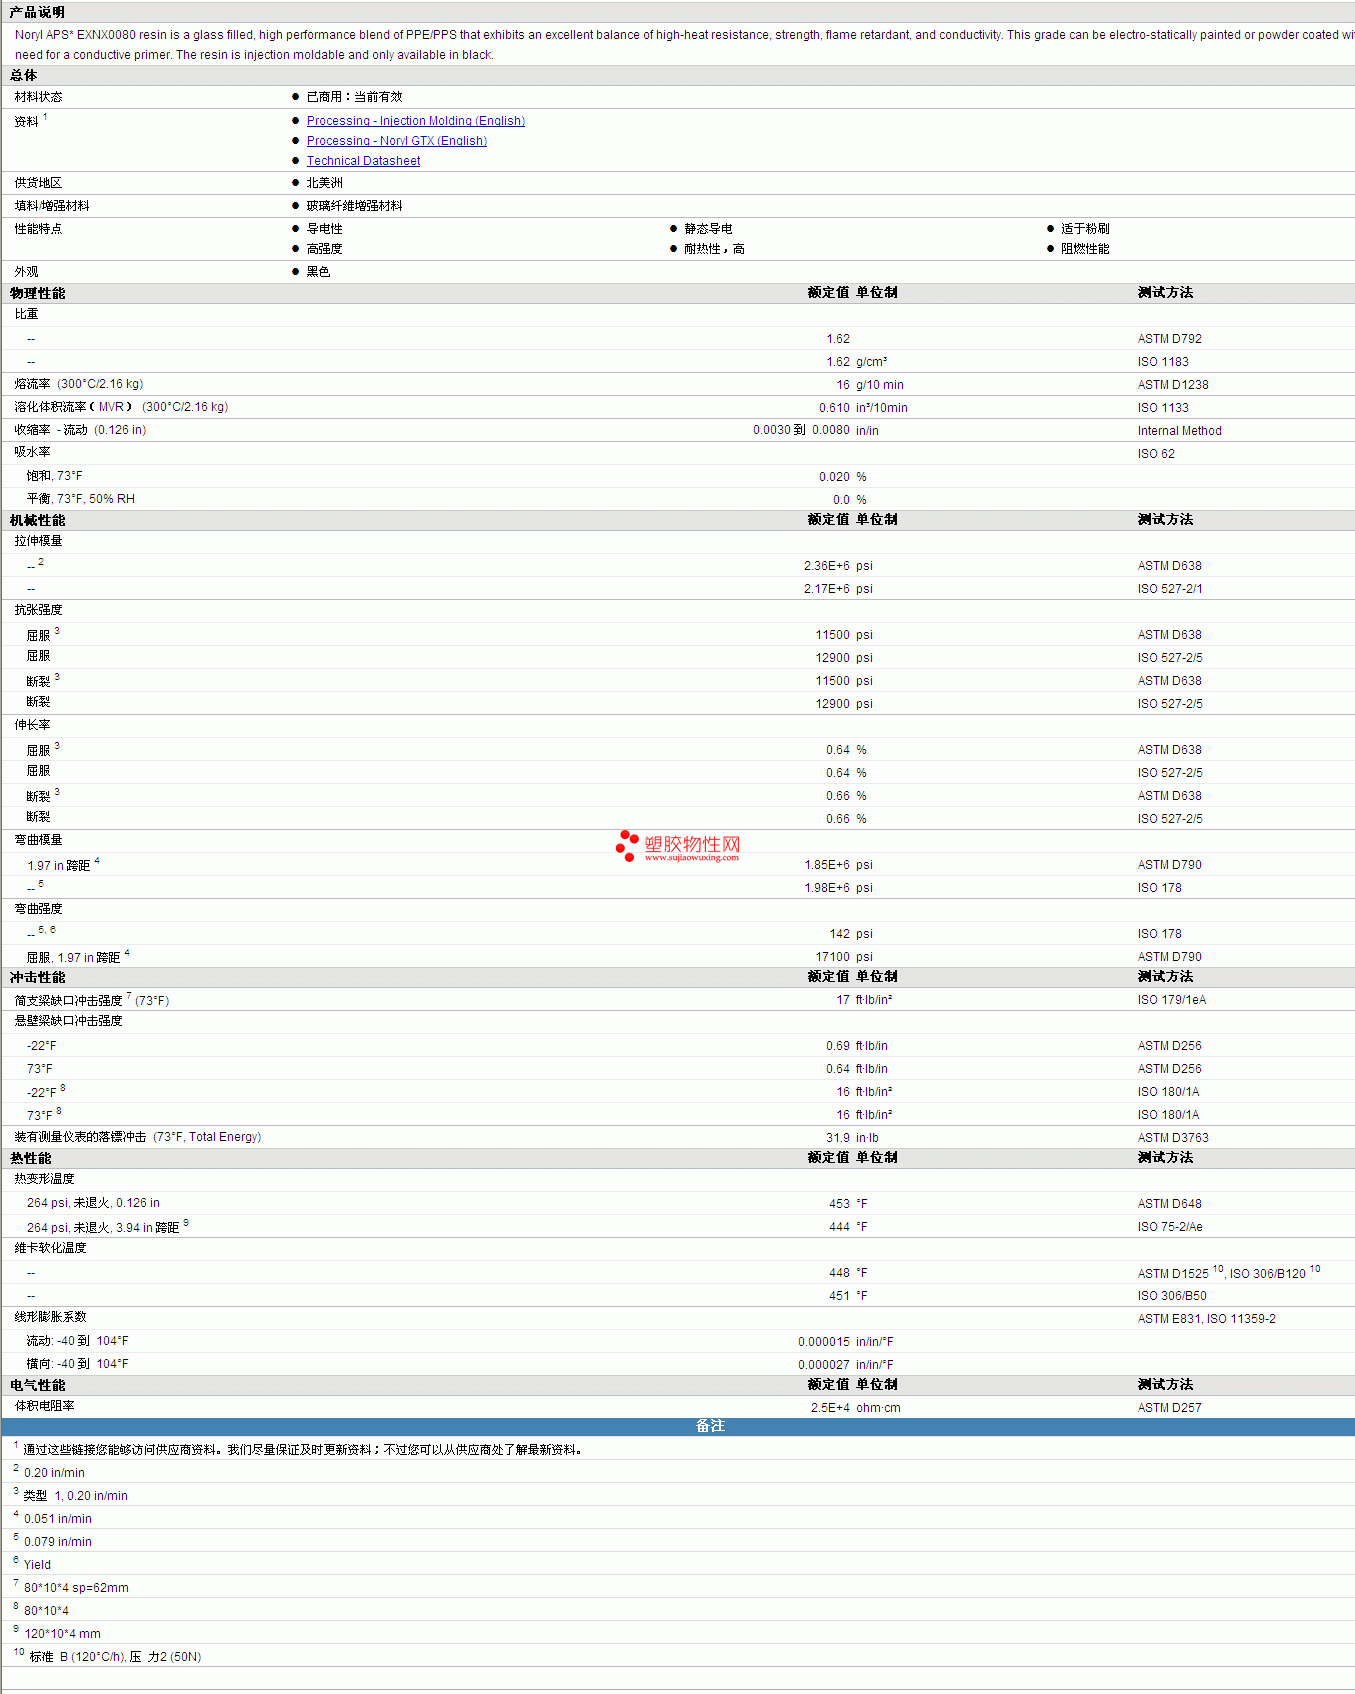1355x1694 pixels.
Task: Select the 0.000015 flow expansion value
Action: click(x=824, y=1342)
